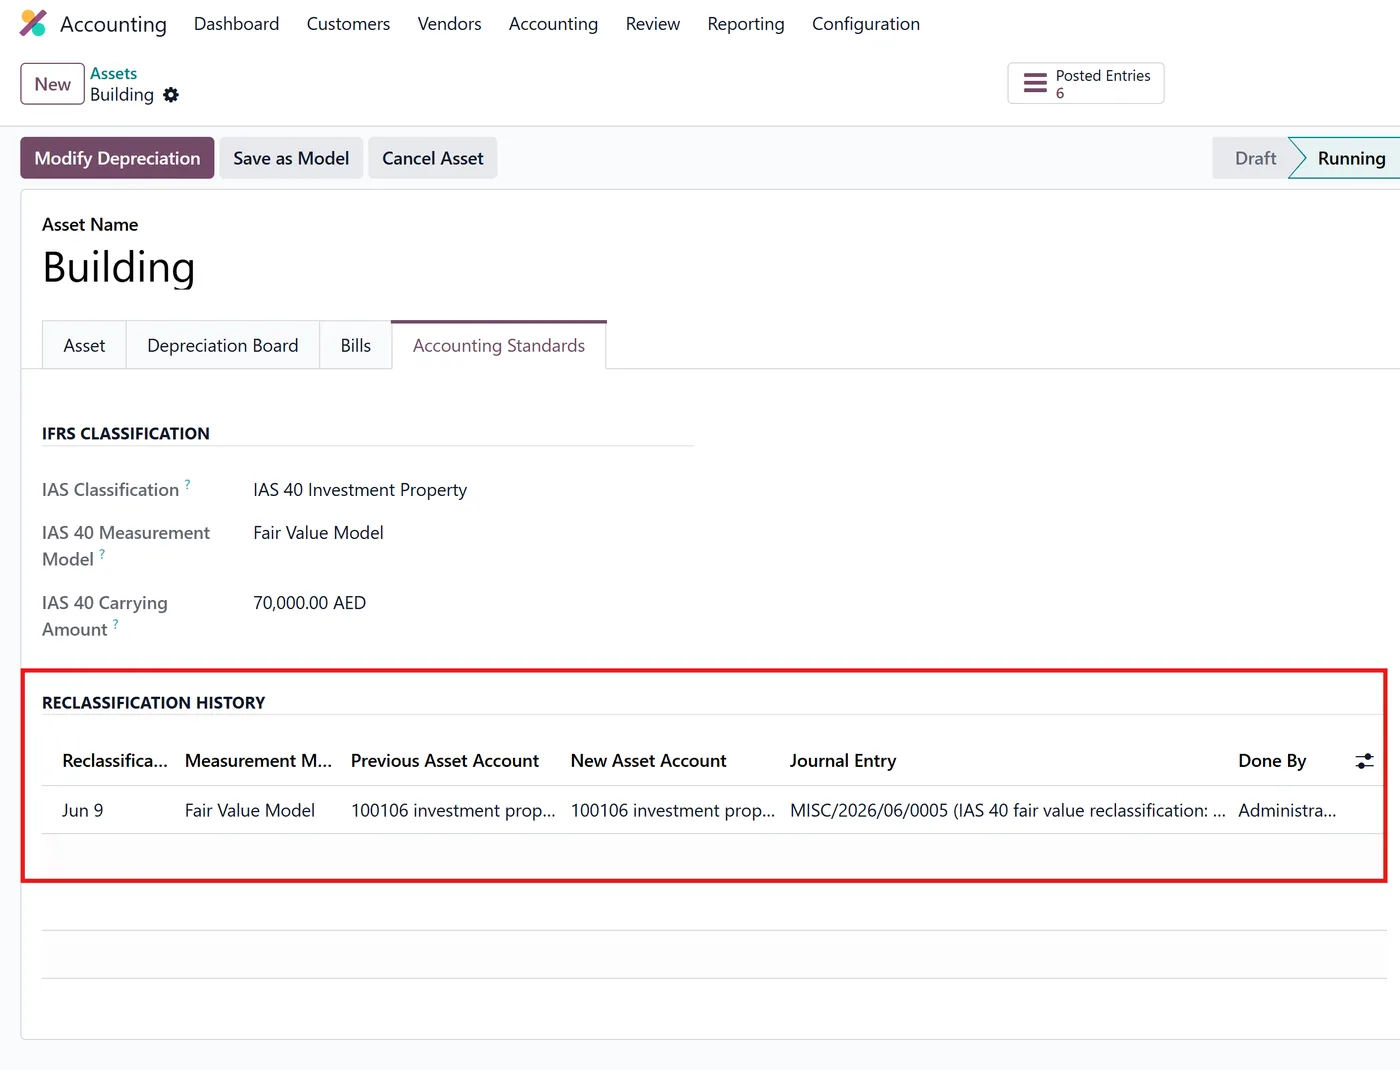This screenshot has height=1070, width=1400.
Task: Click the Odoo Accounting app logo
Action: [33, 23]
